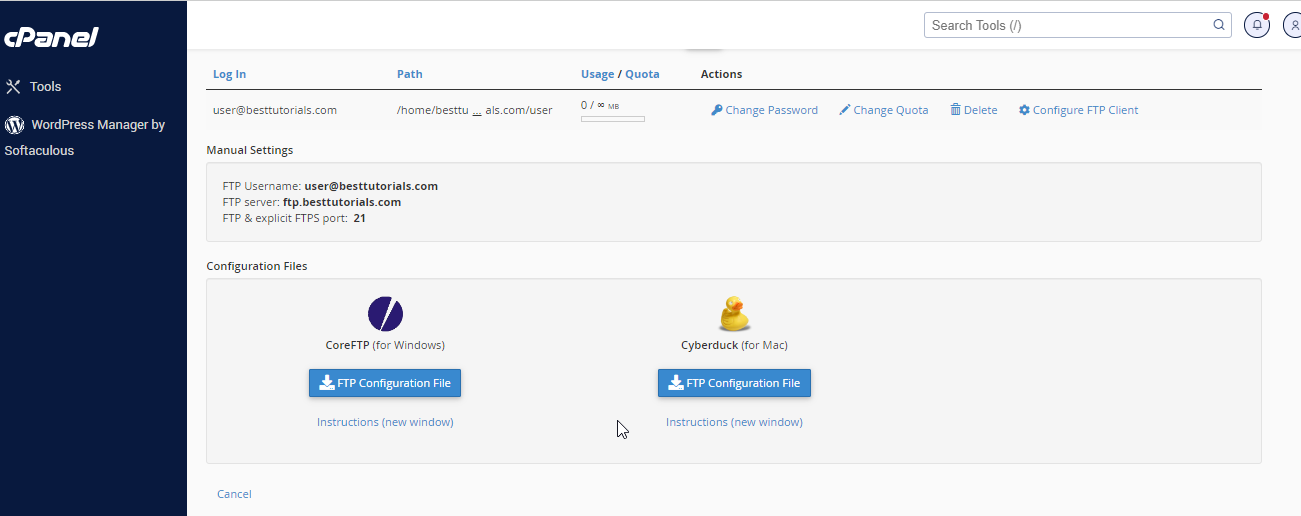Viewport: 1301px width, 516px height.
Task: Click the CoreFTP (for Windows) label
Action: (x=385, y=345)
